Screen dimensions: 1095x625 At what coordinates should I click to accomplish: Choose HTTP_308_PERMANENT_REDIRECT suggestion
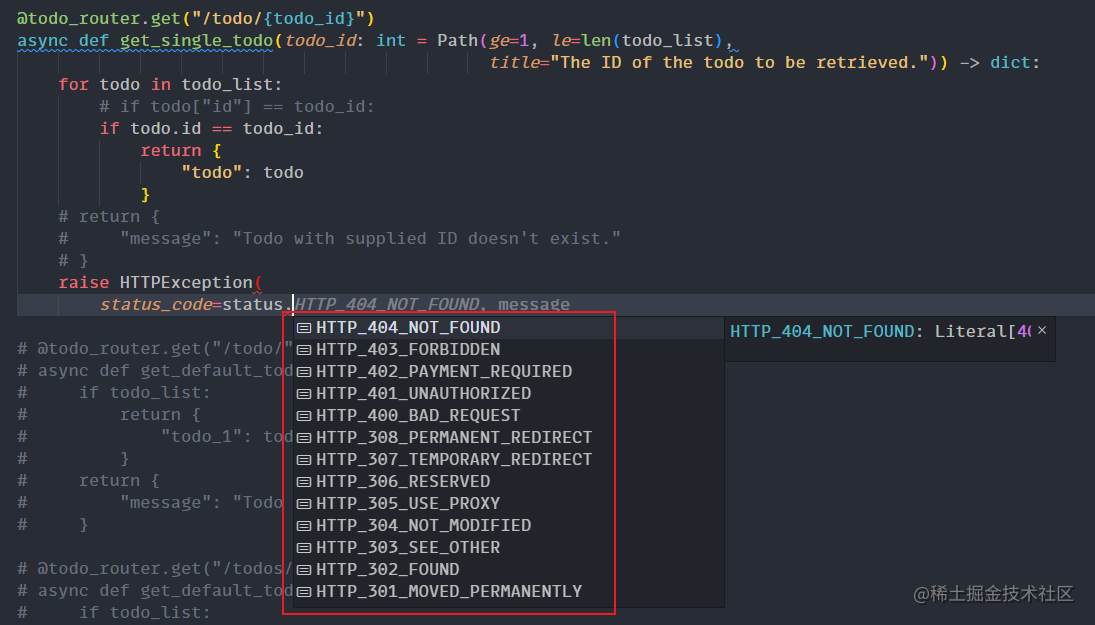coord(508,437)
